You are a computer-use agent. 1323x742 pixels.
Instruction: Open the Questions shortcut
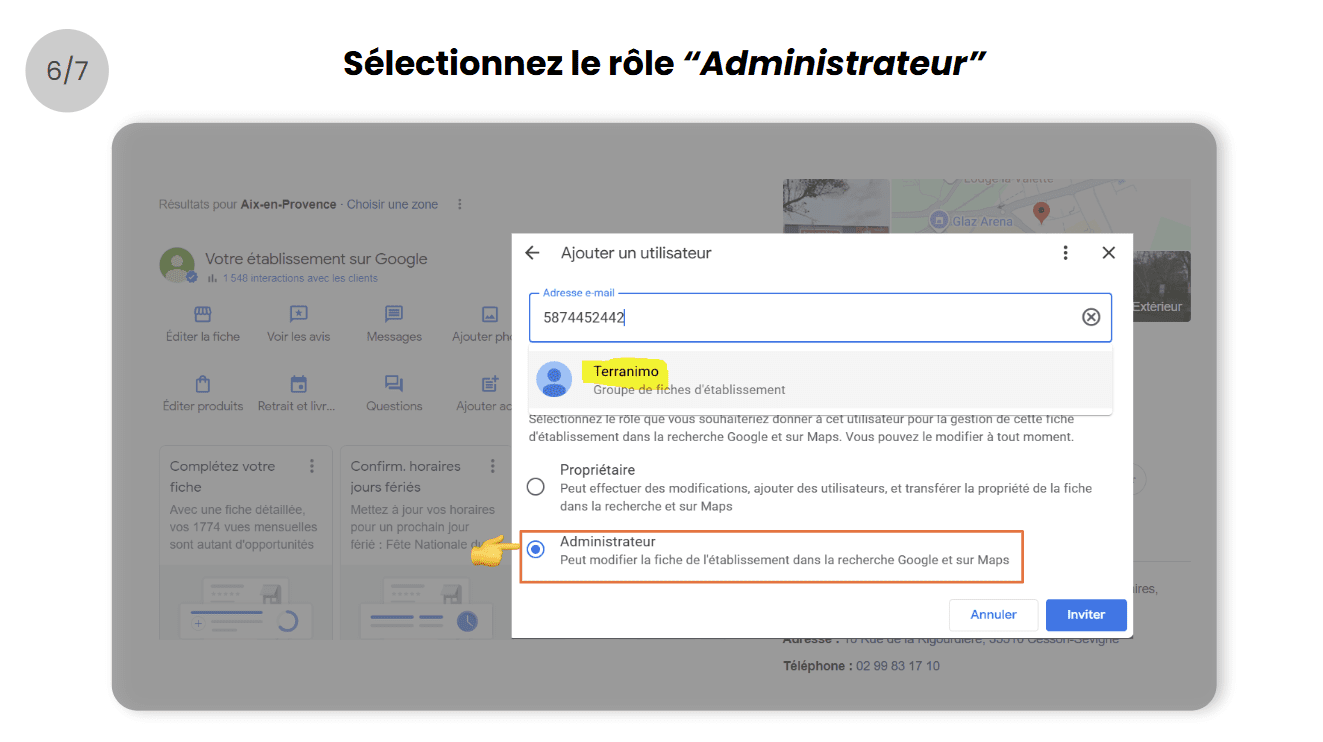(x=394, y=393)
